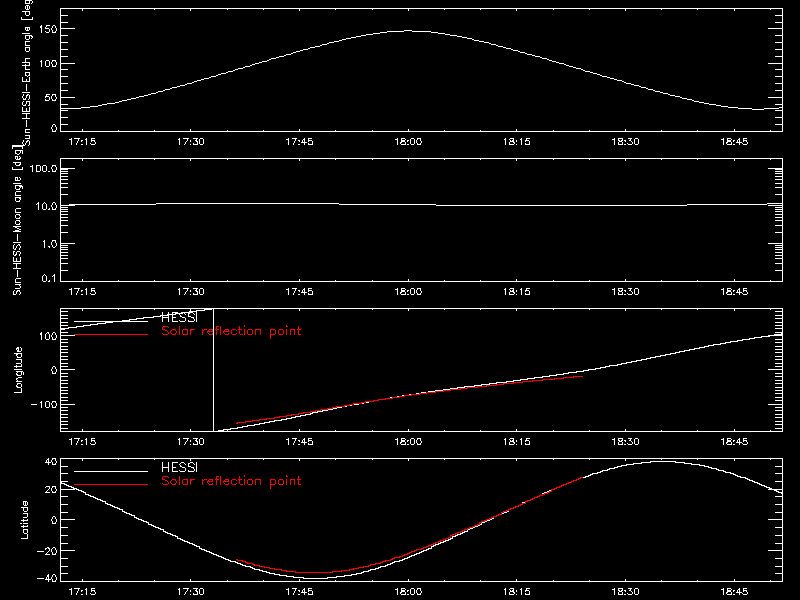Click the 1.0 tick on Moon angle axis
This screenshot has height=600, width=800.
pyautogui.click(x=49, y=244)
